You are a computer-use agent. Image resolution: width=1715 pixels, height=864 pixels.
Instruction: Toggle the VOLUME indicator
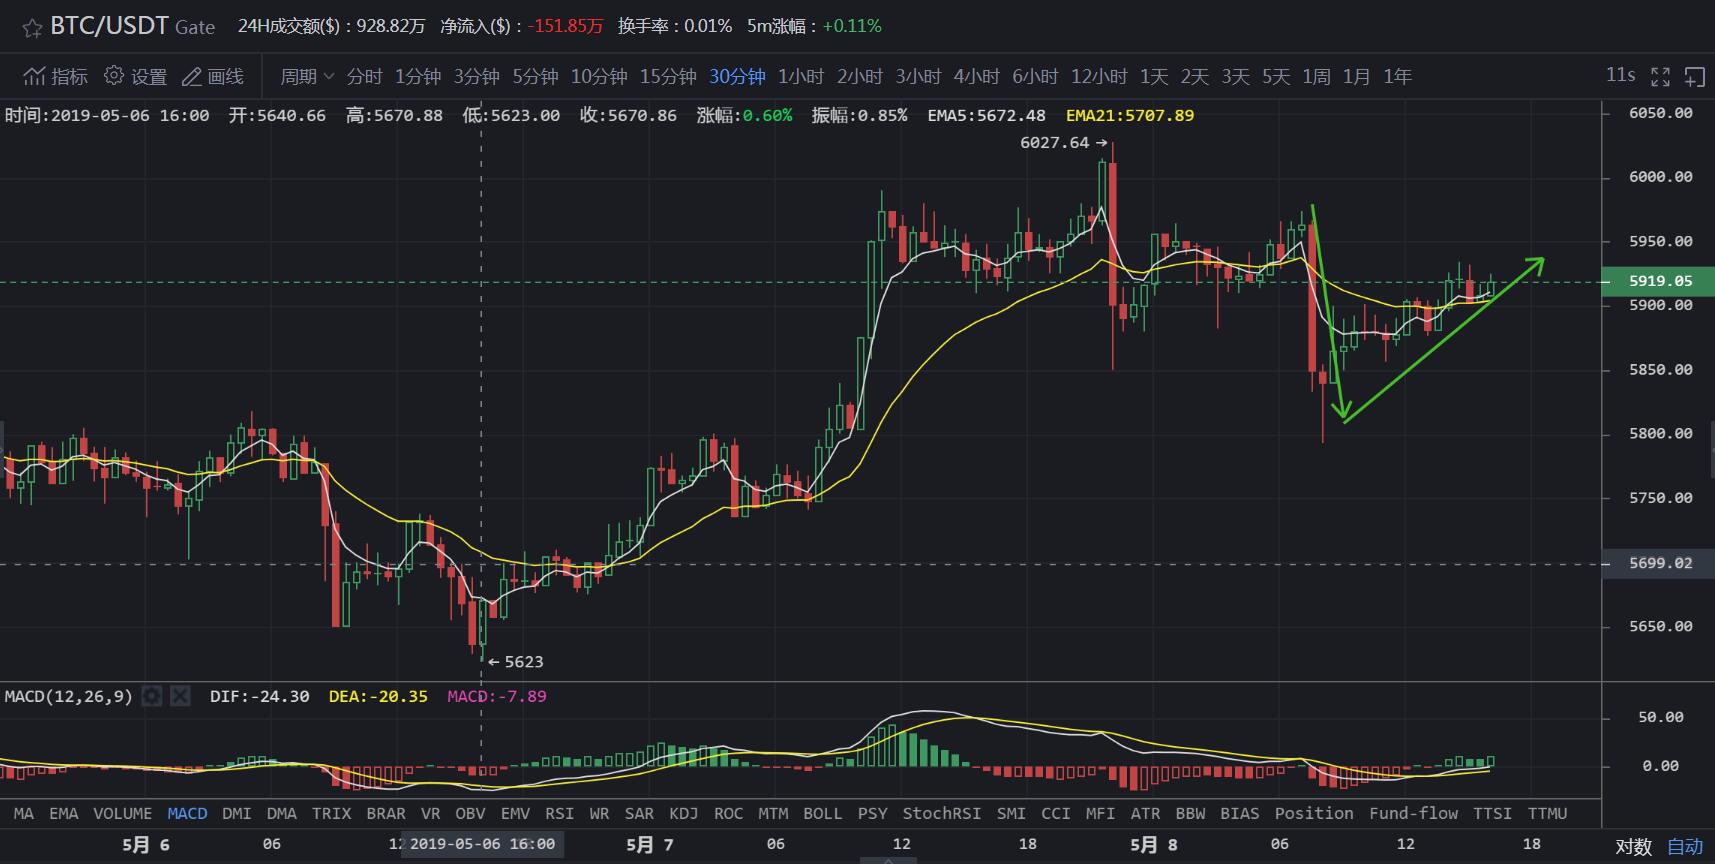122,813
